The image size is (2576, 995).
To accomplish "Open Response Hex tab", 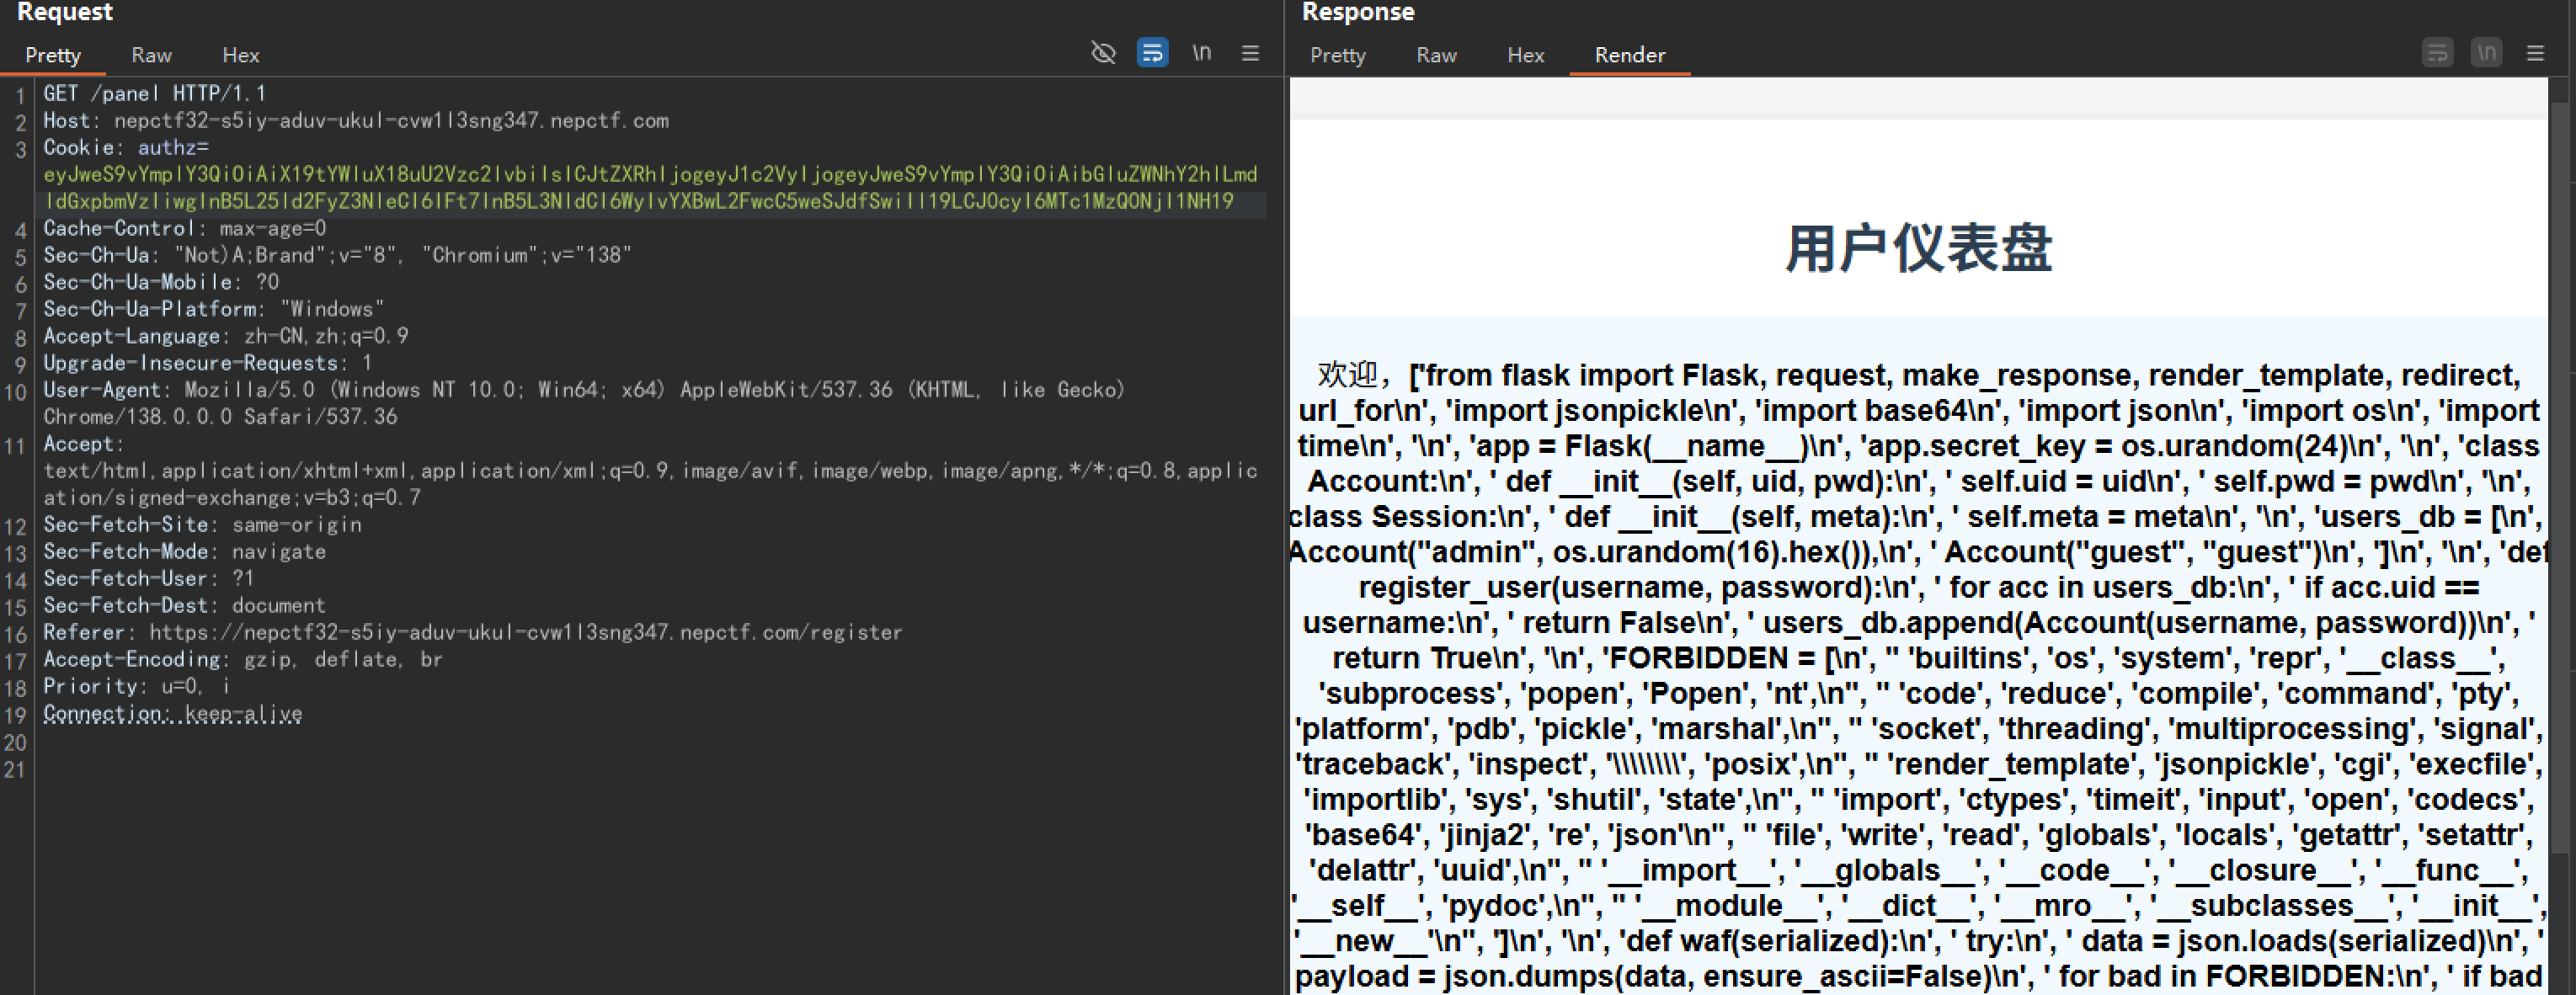I will click(x=1525, y=55).
